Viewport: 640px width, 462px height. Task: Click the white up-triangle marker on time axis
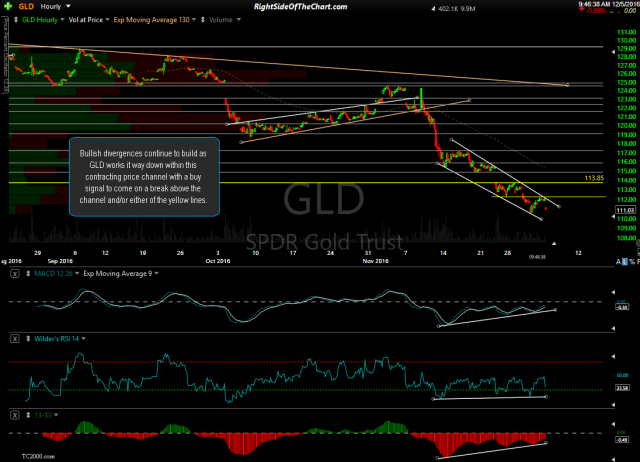[x=554, y=244]
